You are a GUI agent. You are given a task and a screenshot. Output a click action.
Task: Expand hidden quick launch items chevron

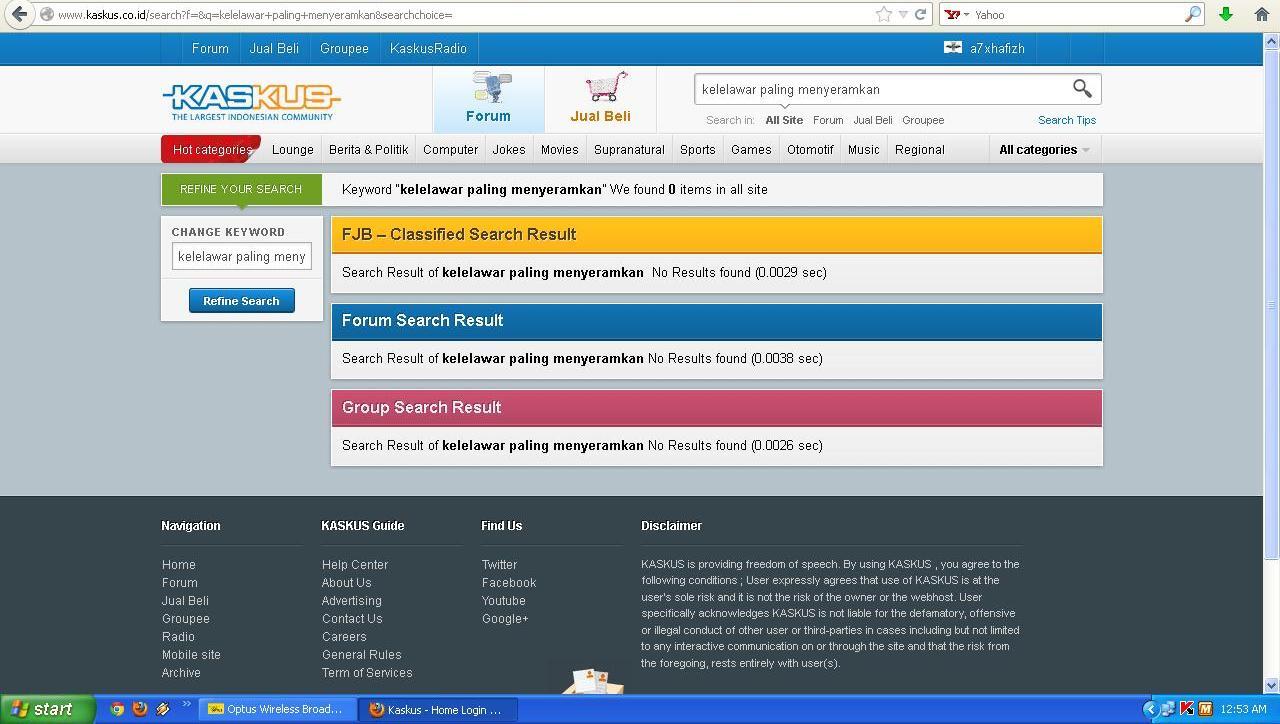(x=185, y=705)
